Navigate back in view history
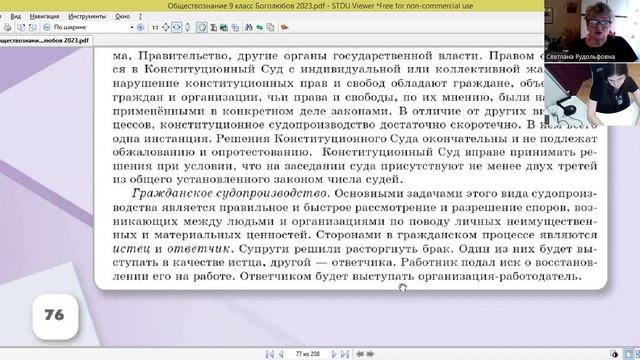Image resolution: width=640 pixels, height=360 pixels. tap(360, 354)
